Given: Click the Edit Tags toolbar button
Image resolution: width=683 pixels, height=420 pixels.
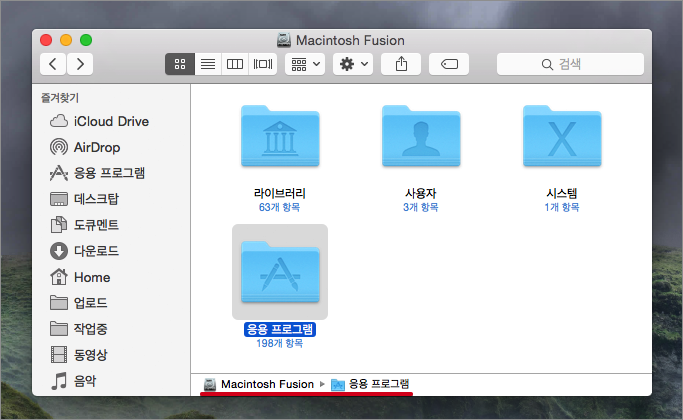Looking at the screenshot, I should 449,64.
